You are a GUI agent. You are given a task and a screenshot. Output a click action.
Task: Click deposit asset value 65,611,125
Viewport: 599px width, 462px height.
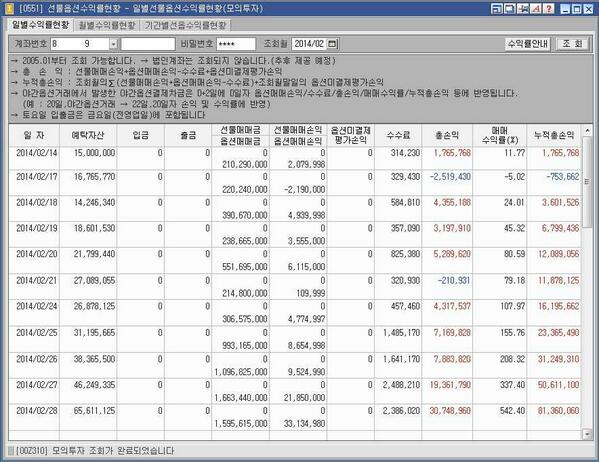[x=94, y=411]
